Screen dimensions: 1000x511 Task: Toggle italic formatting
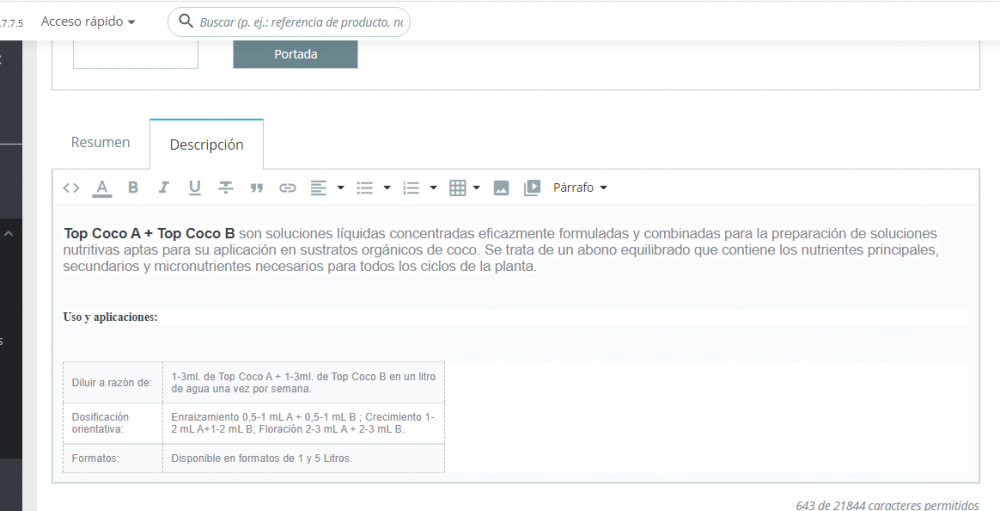pyautogui.click(x=164, y=188)
